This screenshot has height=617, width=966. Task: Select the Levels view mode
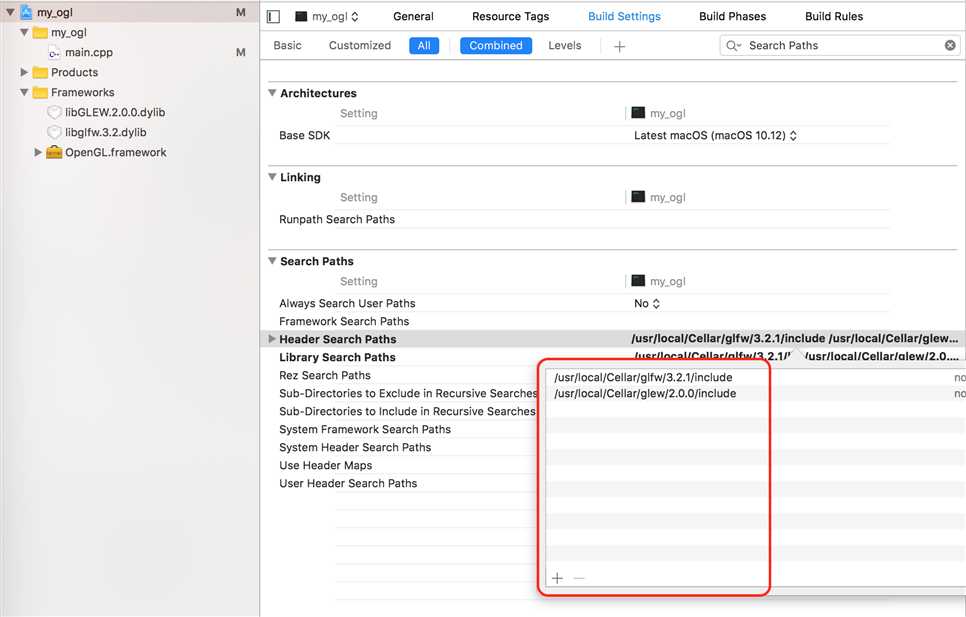(x=564, y=46)
